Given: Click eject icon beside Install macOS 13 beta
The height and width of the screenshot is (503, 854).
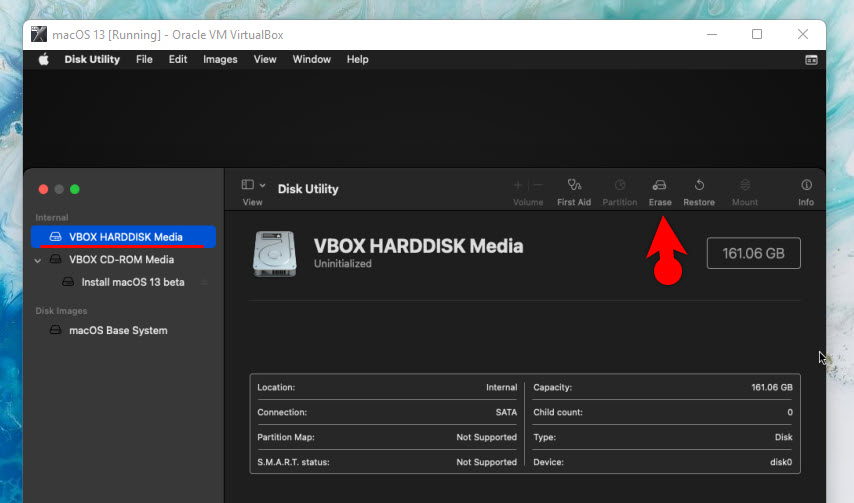Looking at the screenshot, I should (204, 282).
